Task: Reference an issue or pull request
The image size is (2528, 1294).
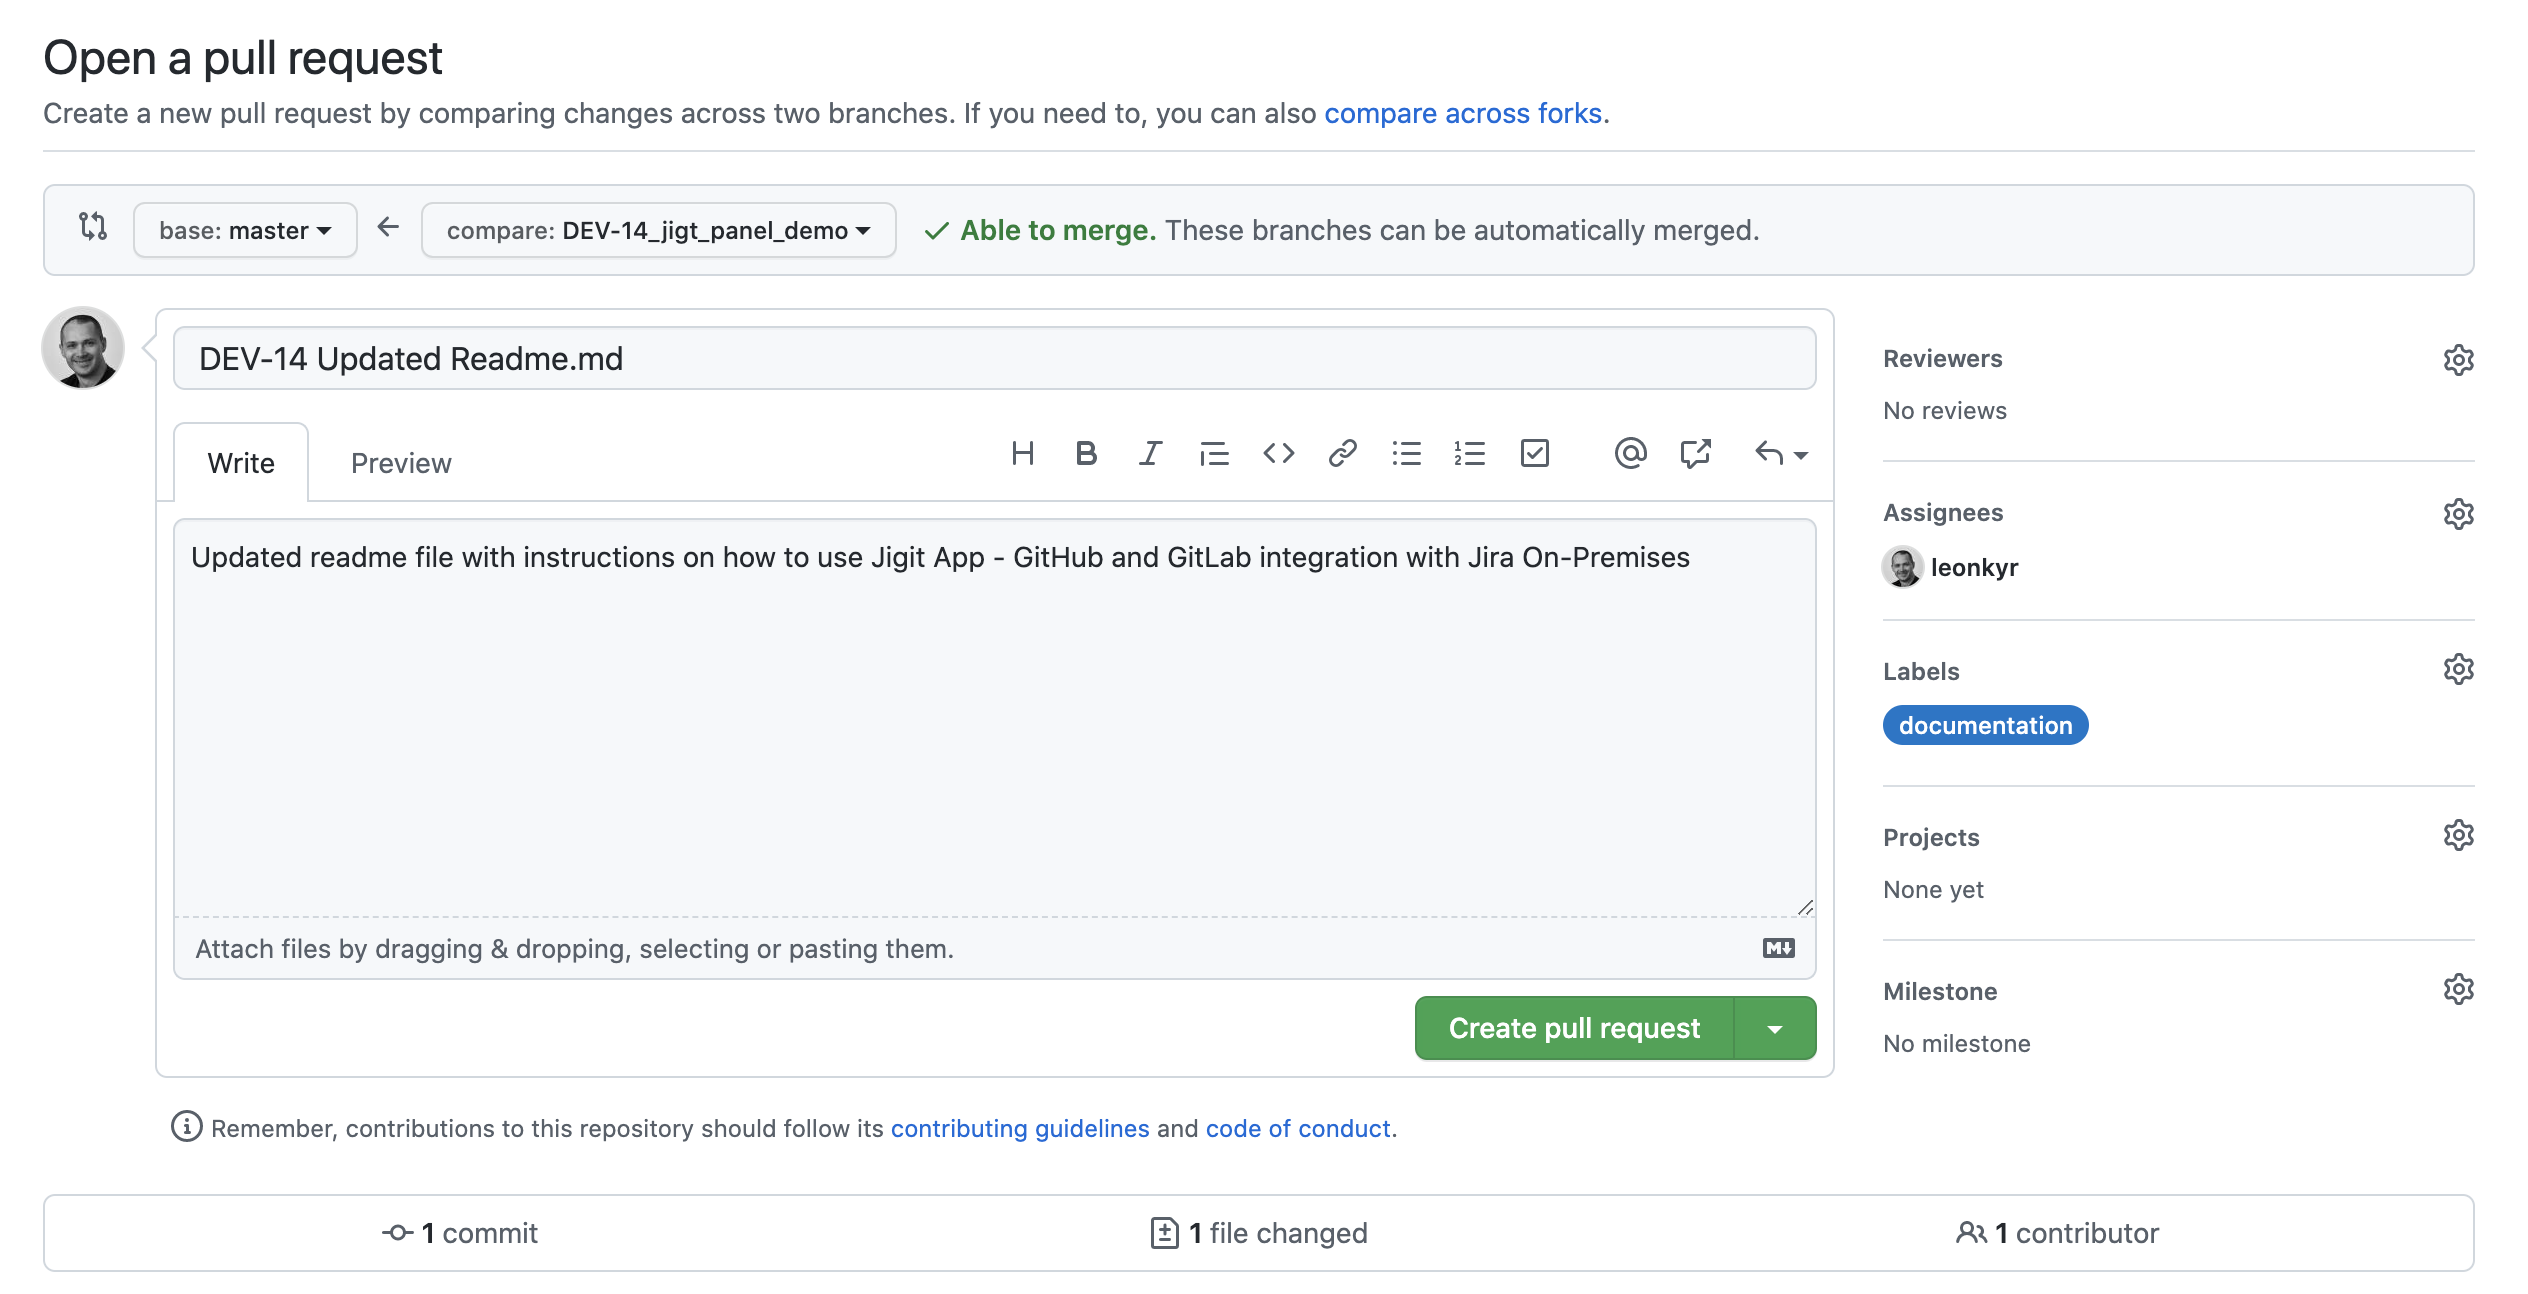Action: [x=1695, y=454]
